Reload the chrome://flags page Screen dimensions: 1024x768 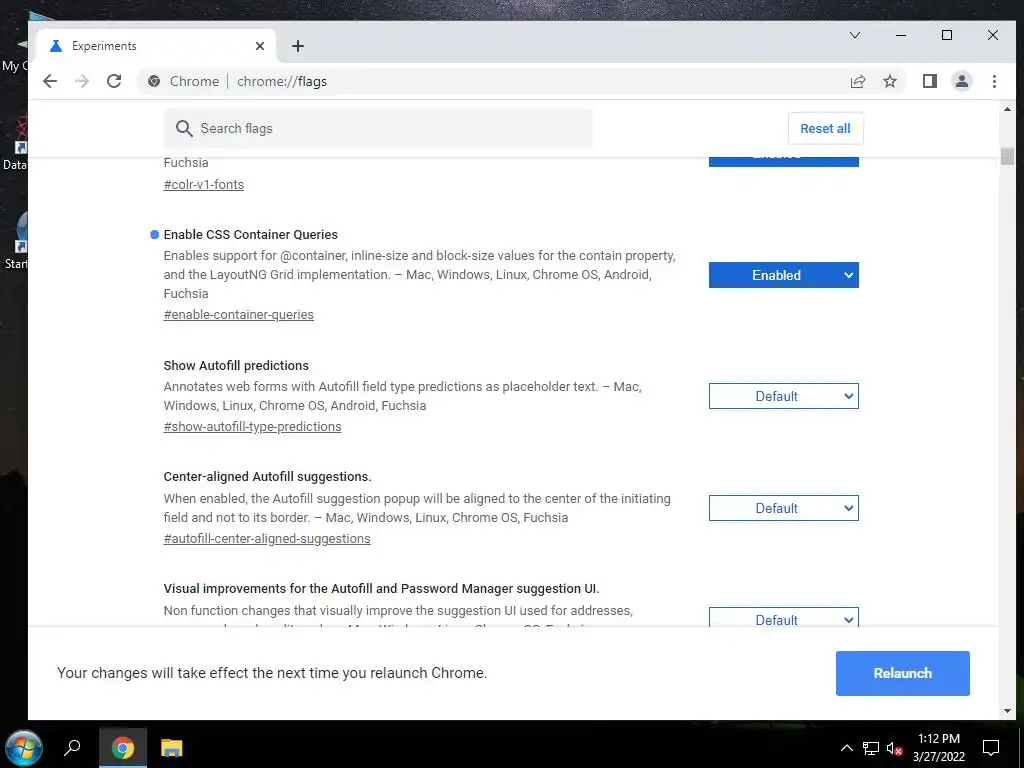[x=114, y=81]
